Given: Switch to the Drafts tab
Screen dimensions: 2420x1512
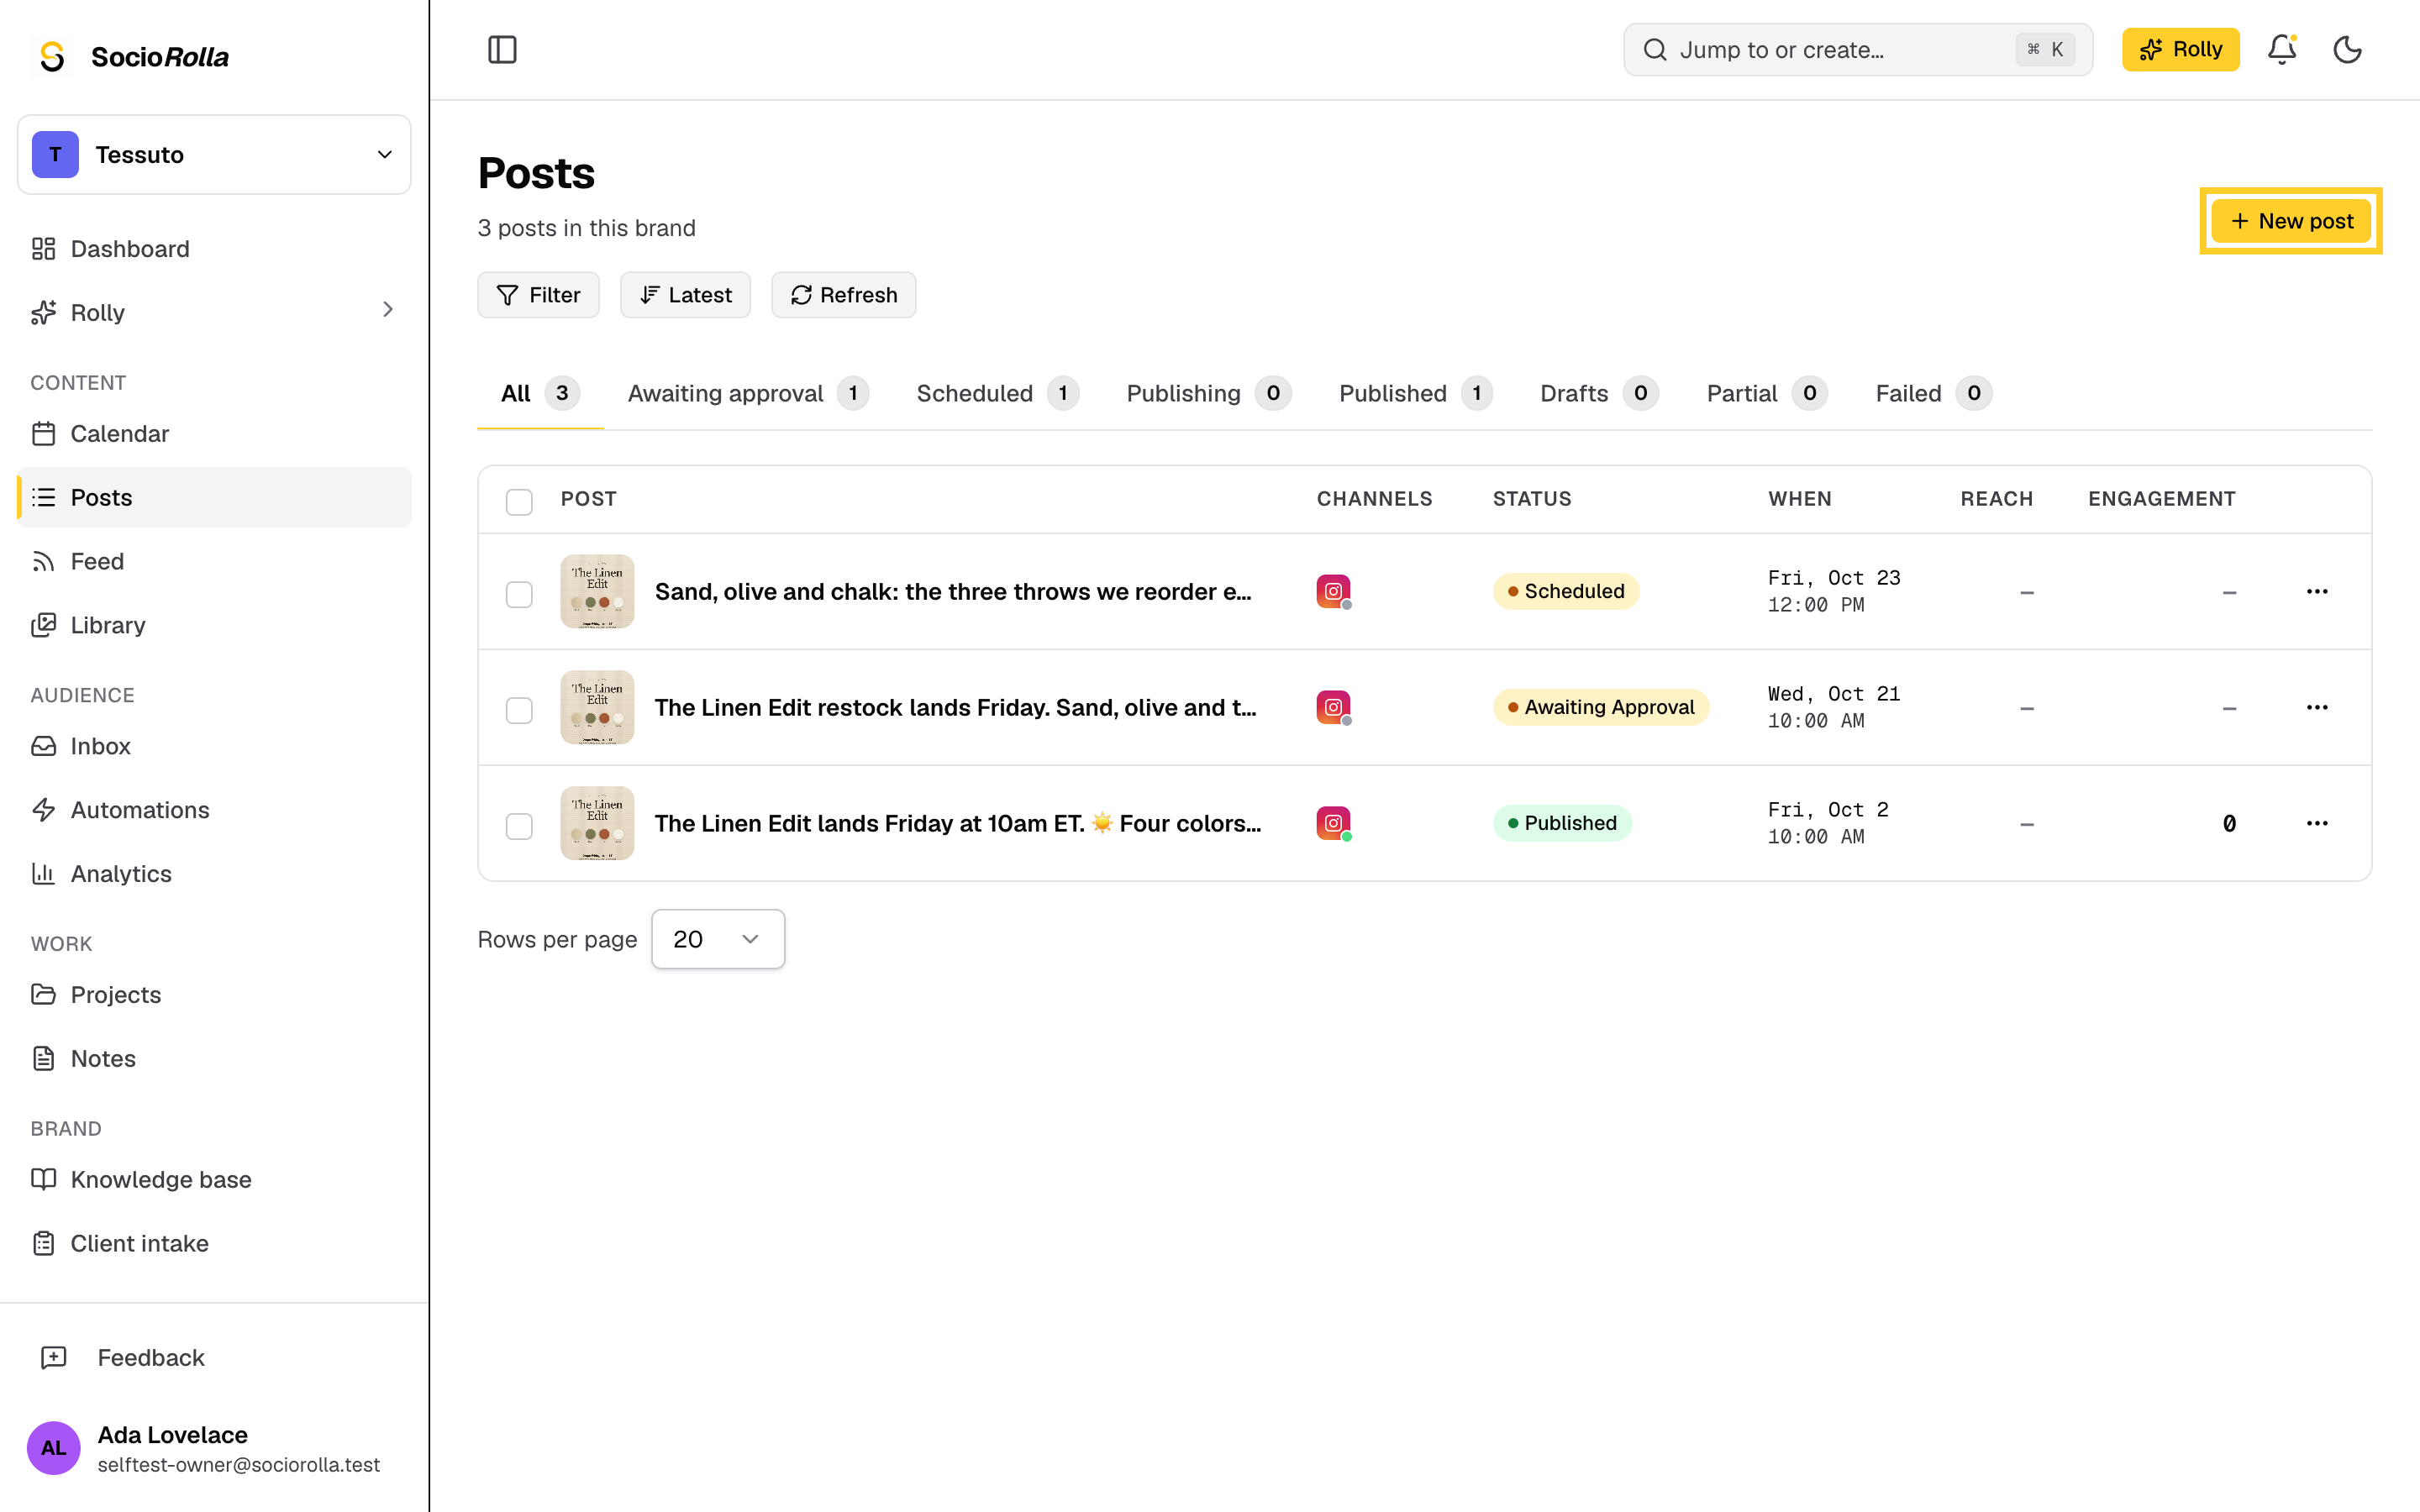Looking at the screenshot, I should tap(1599, 393).
